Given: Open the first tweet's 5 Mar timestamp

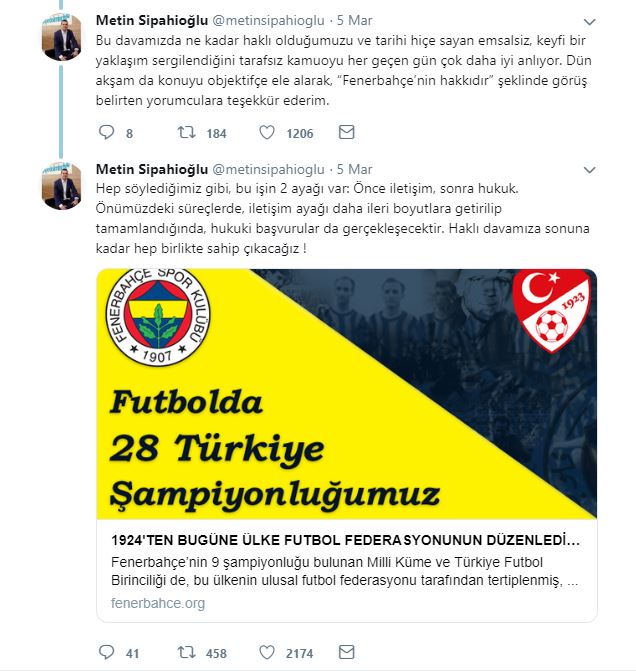Looking at the screenshot, I should click(x=354, y=20).
